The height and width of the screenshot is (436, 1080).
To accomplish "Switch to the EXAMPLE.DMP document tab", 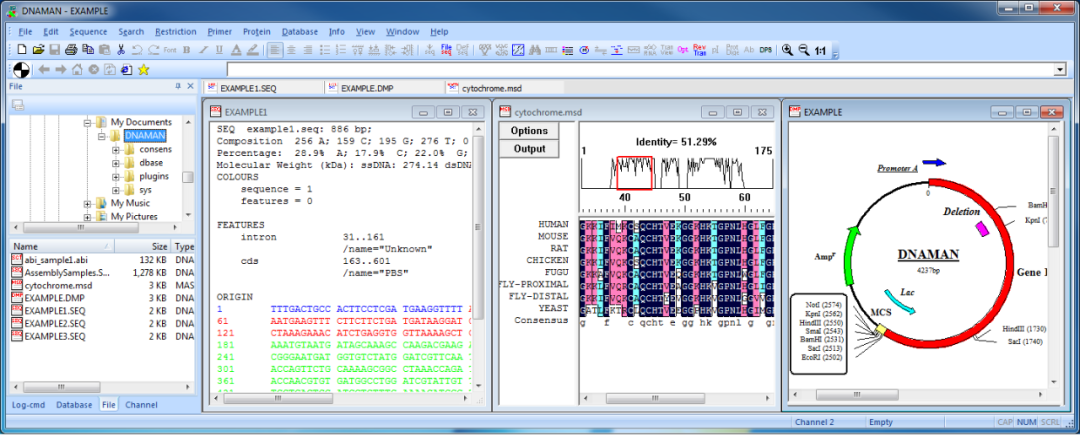I will [x=366, y=88].
